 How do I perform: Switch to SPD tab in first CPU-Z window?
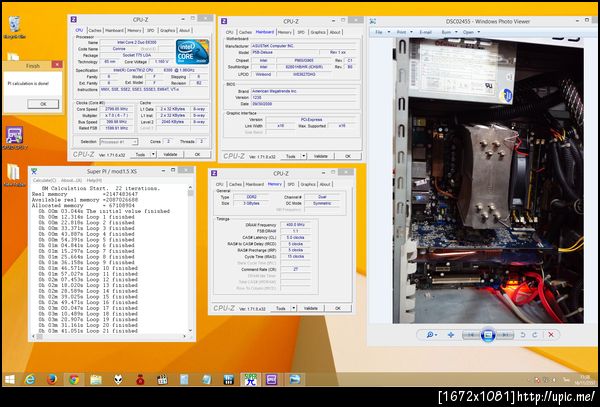151,30
